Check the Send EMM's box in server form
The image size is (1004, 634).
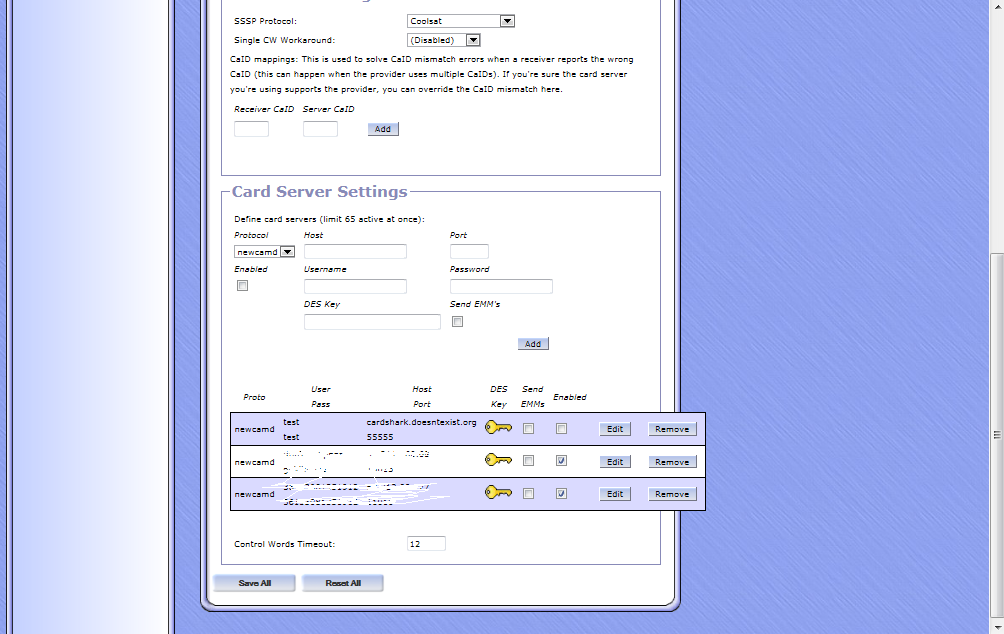[457, 322]
